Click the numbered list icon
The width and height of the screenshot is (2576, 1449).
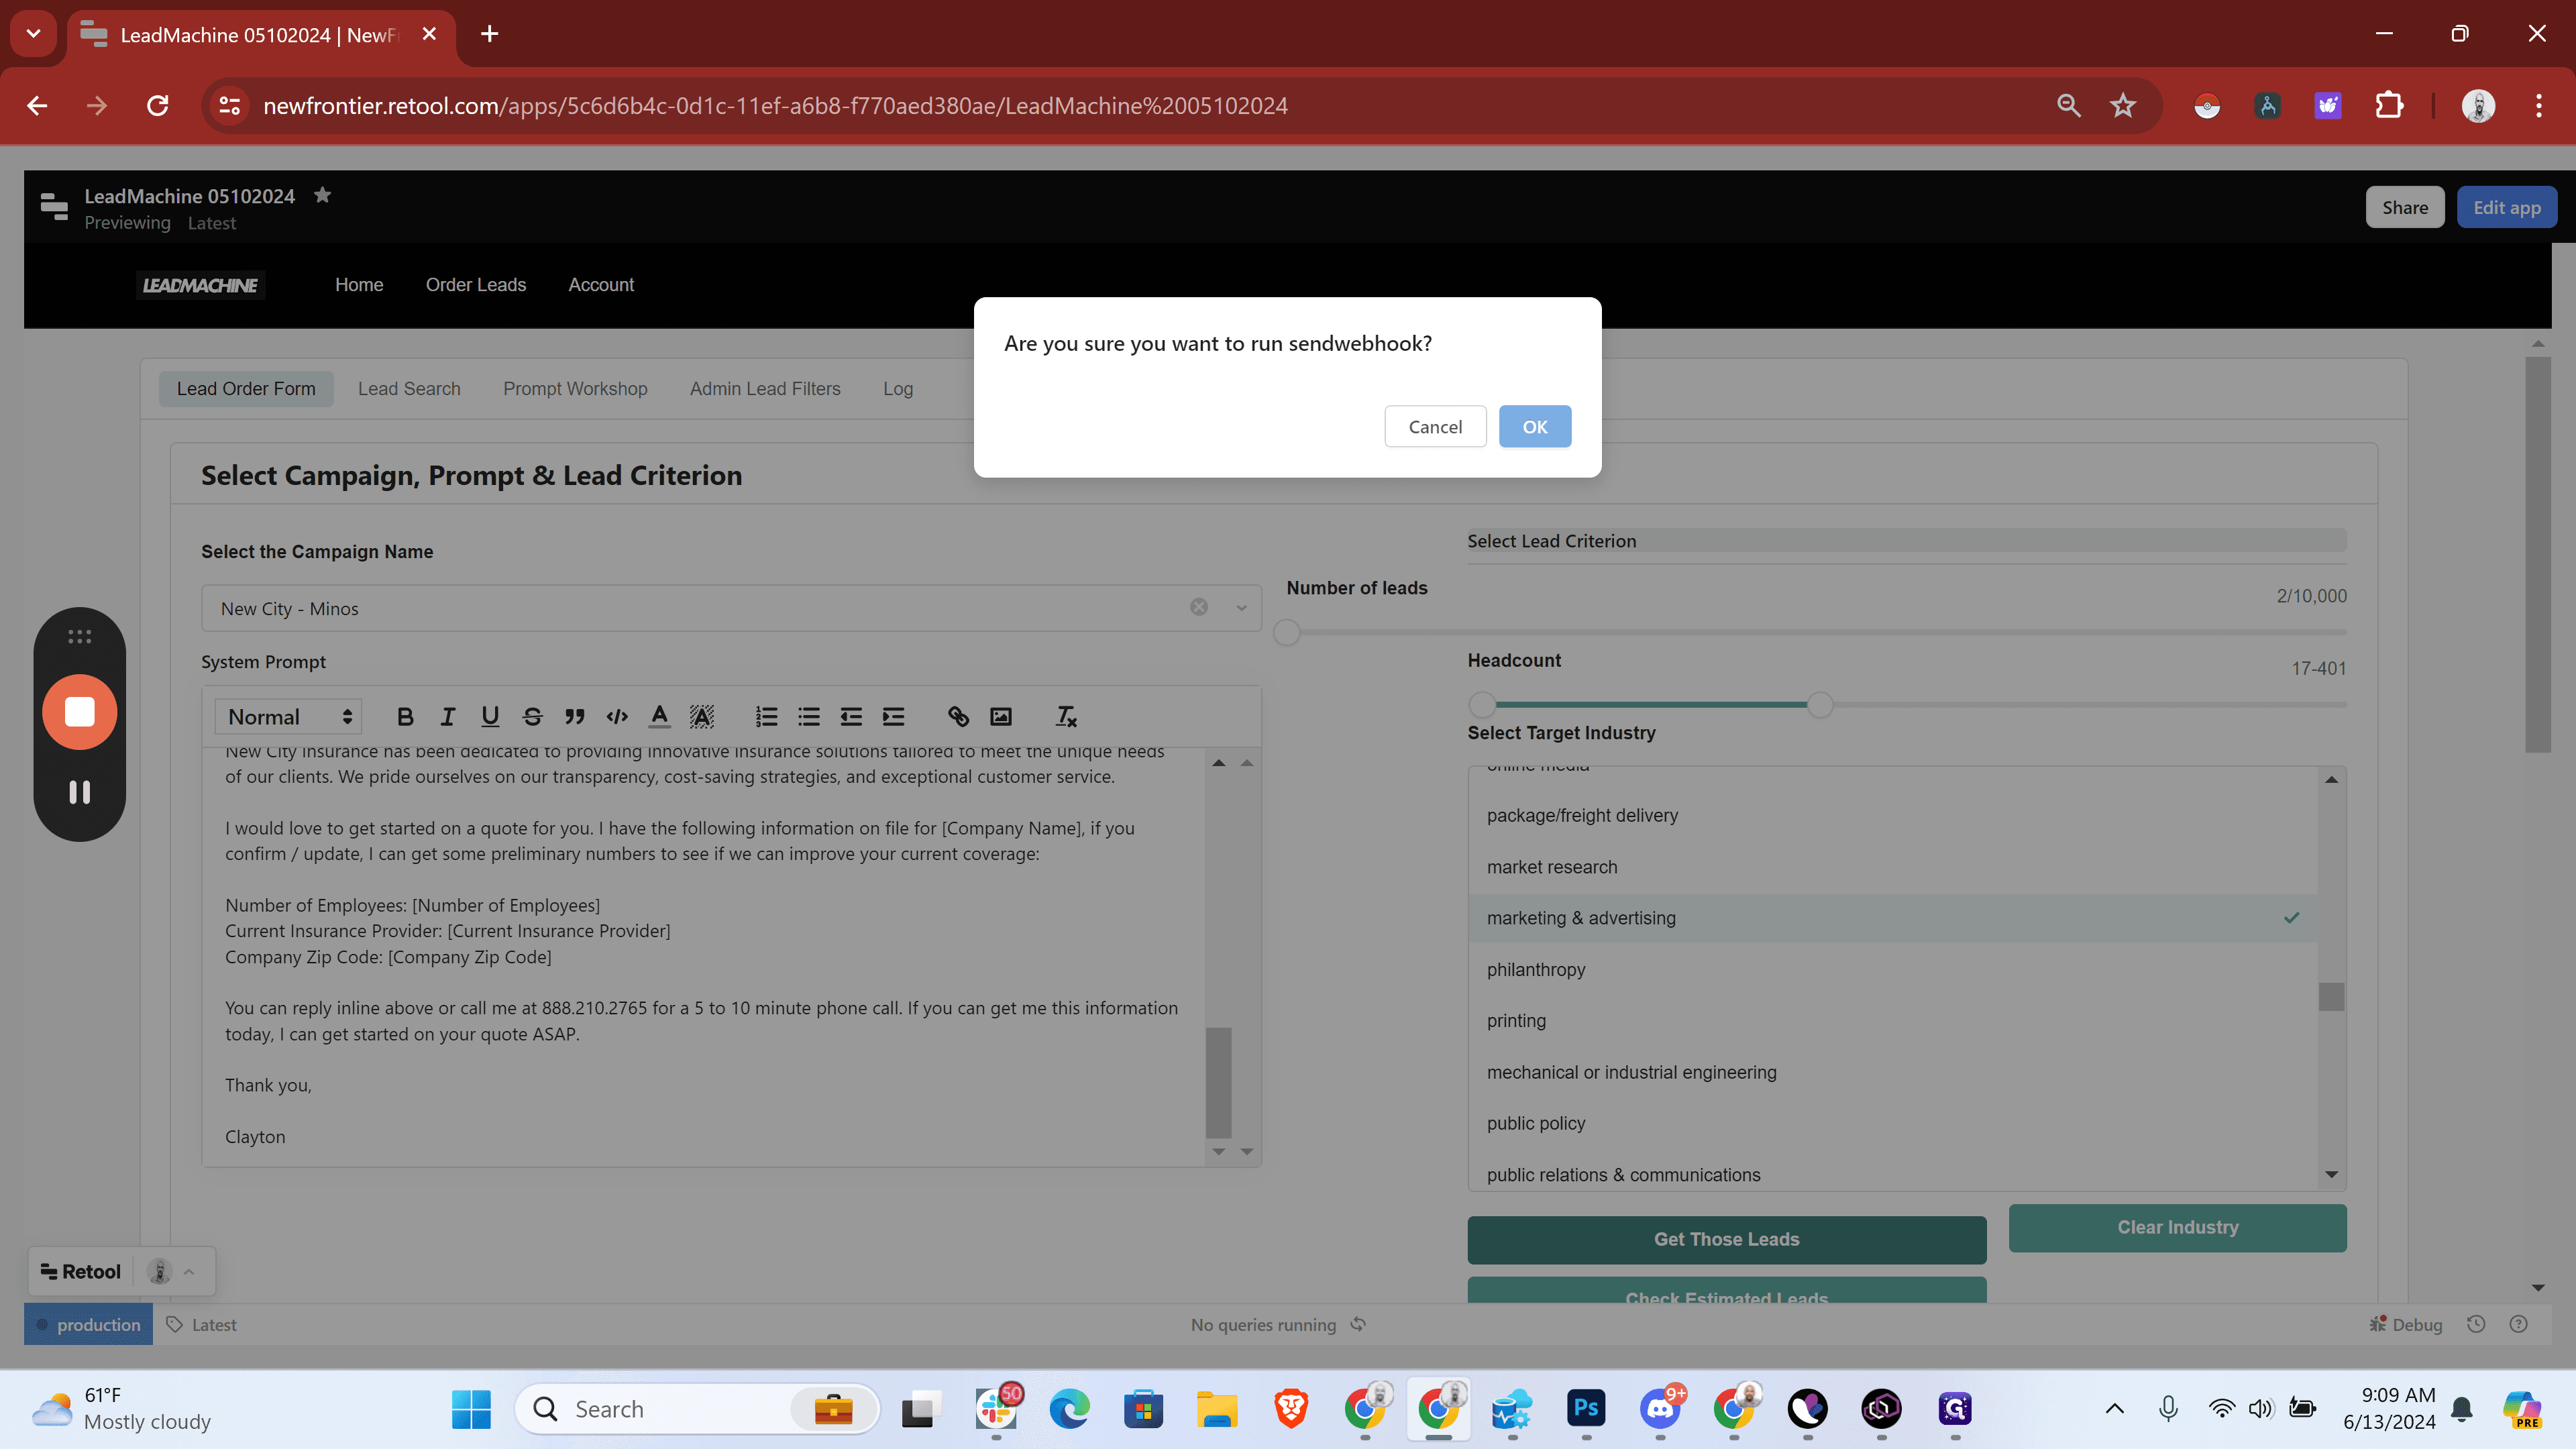tap(766, 716)
